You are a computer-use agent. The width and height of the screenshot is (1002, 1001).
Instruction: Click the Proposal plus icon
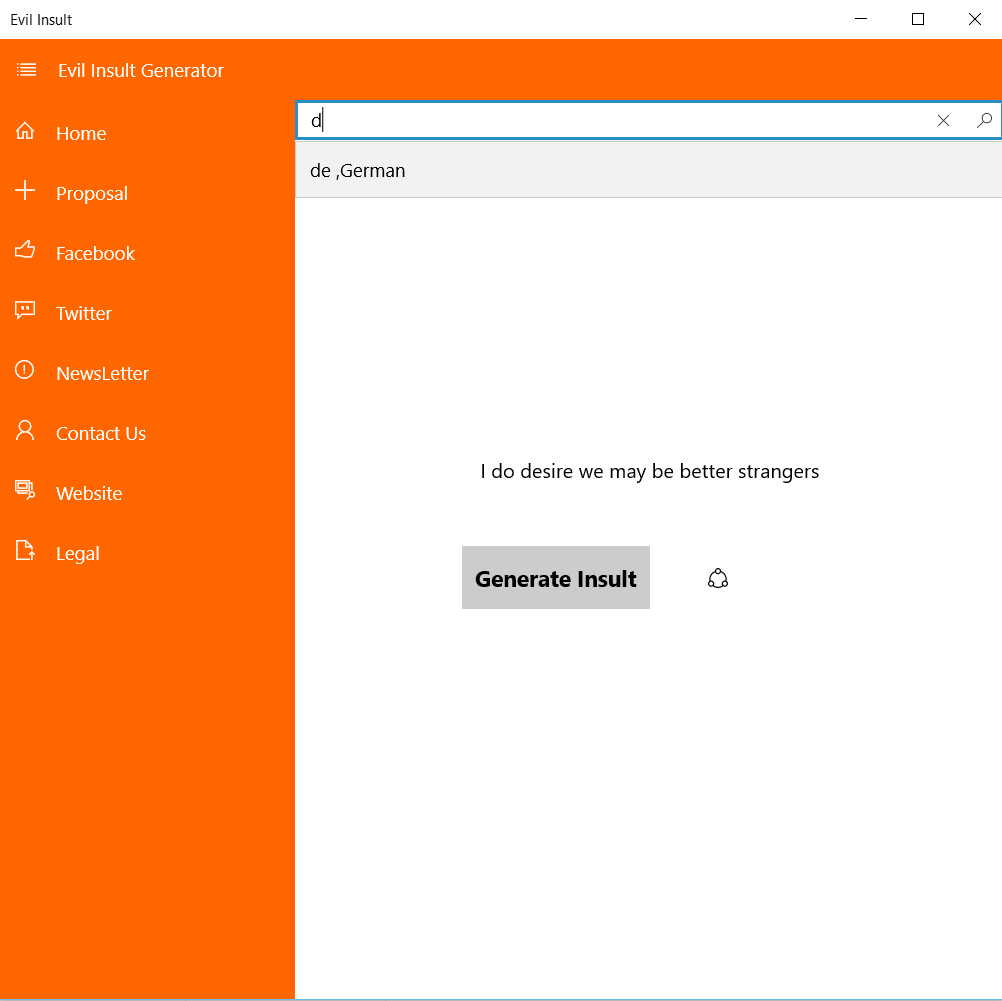25,190
